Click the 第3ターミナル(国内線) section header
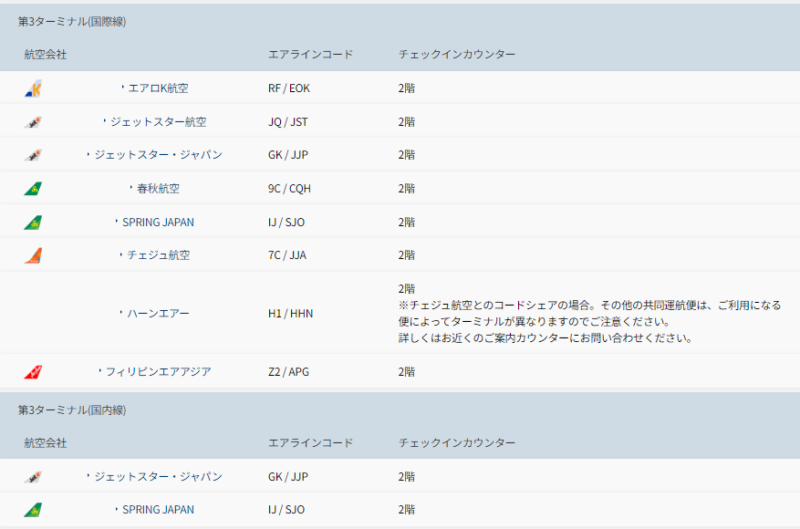Image resolution: width=800 pixels, height=529 pixels. click(72, 410)
